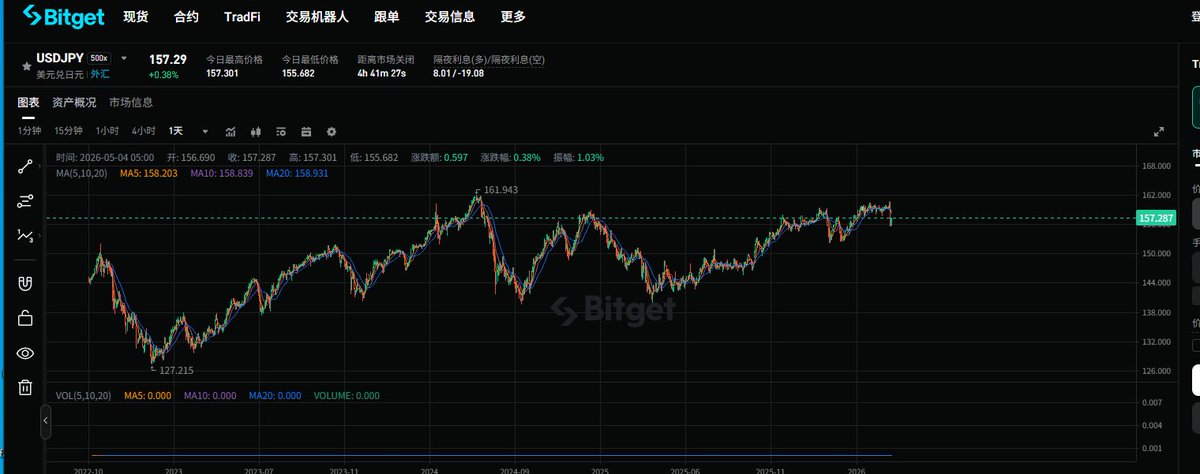Image resolution: width=1200 pixels, height=474 pixels.
Task: Select the wave pattern drawing tool
Action: [x=25, y=236]
